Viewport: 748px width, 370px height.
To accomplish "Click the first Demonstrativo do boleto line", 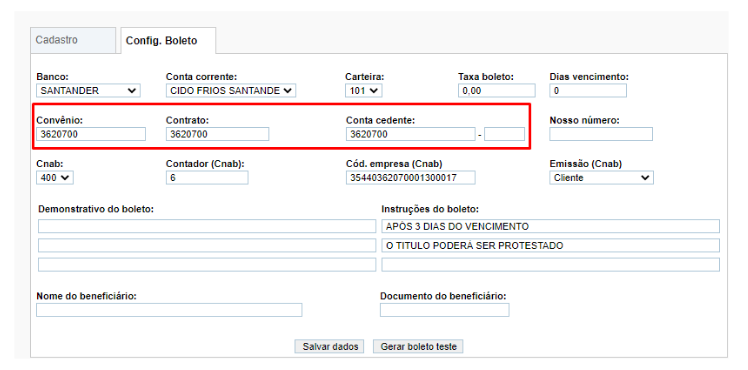I will tap(207, 226).
